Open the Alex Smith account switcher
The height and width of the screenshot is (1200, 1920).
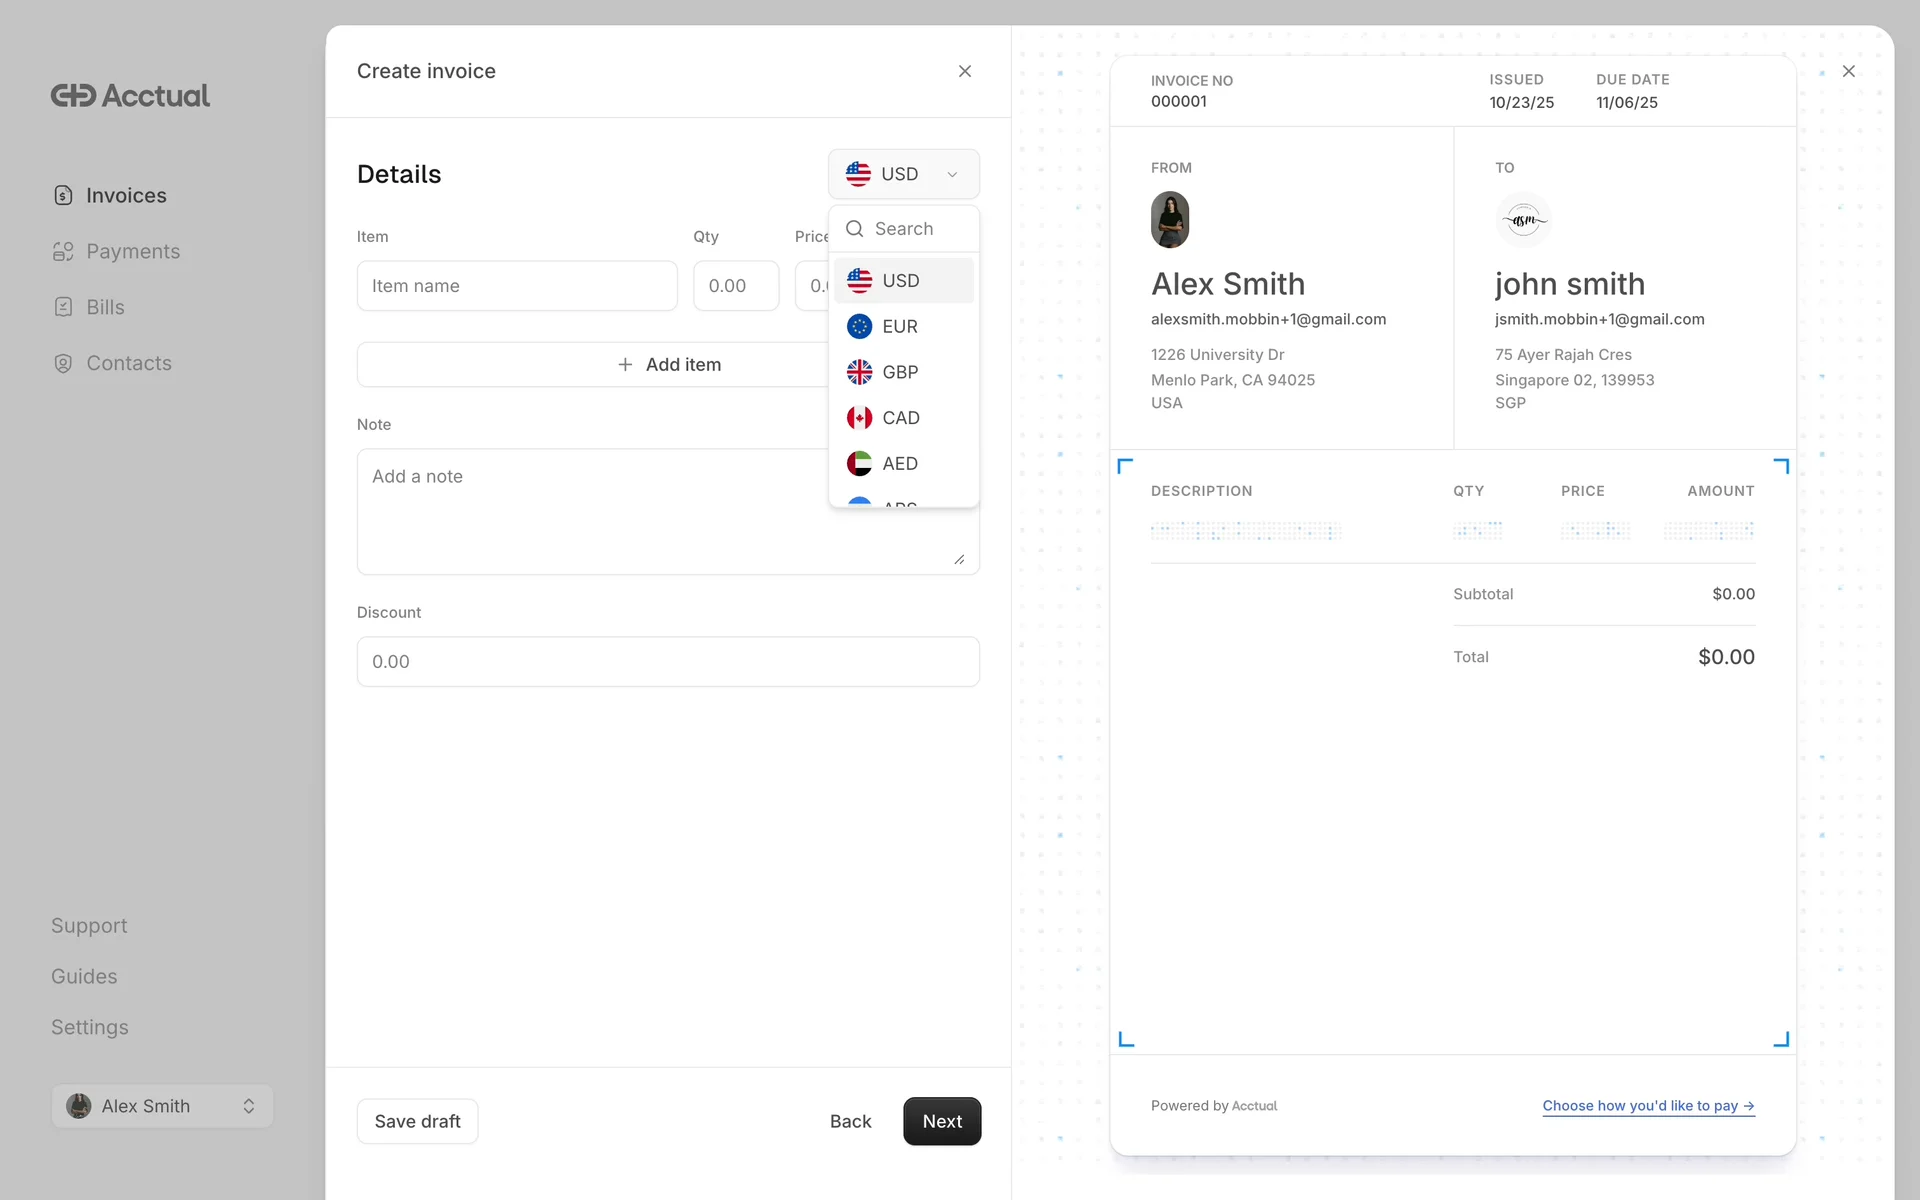tap(162, 1106)
